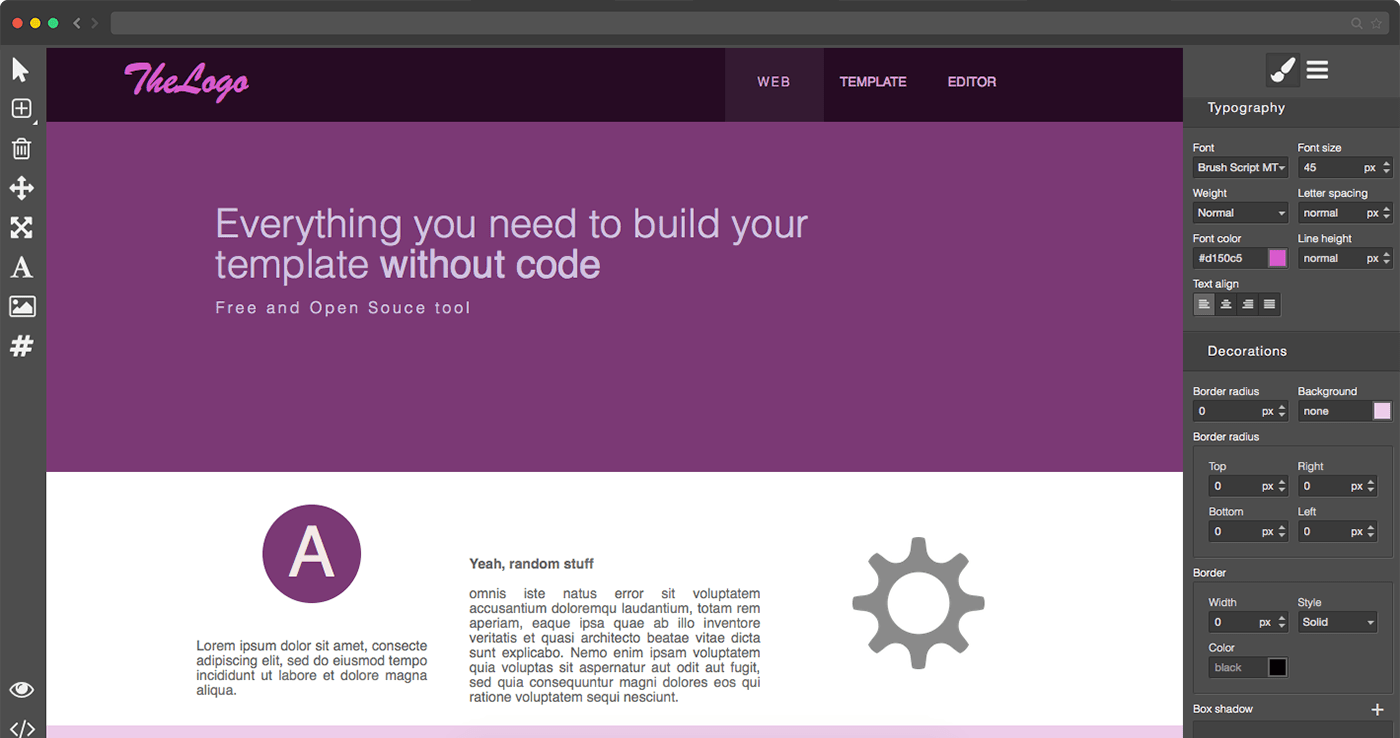Set text align to center
This screenshot has width=1400, height=738.
pyautogui.click(x=1226, y=304)
